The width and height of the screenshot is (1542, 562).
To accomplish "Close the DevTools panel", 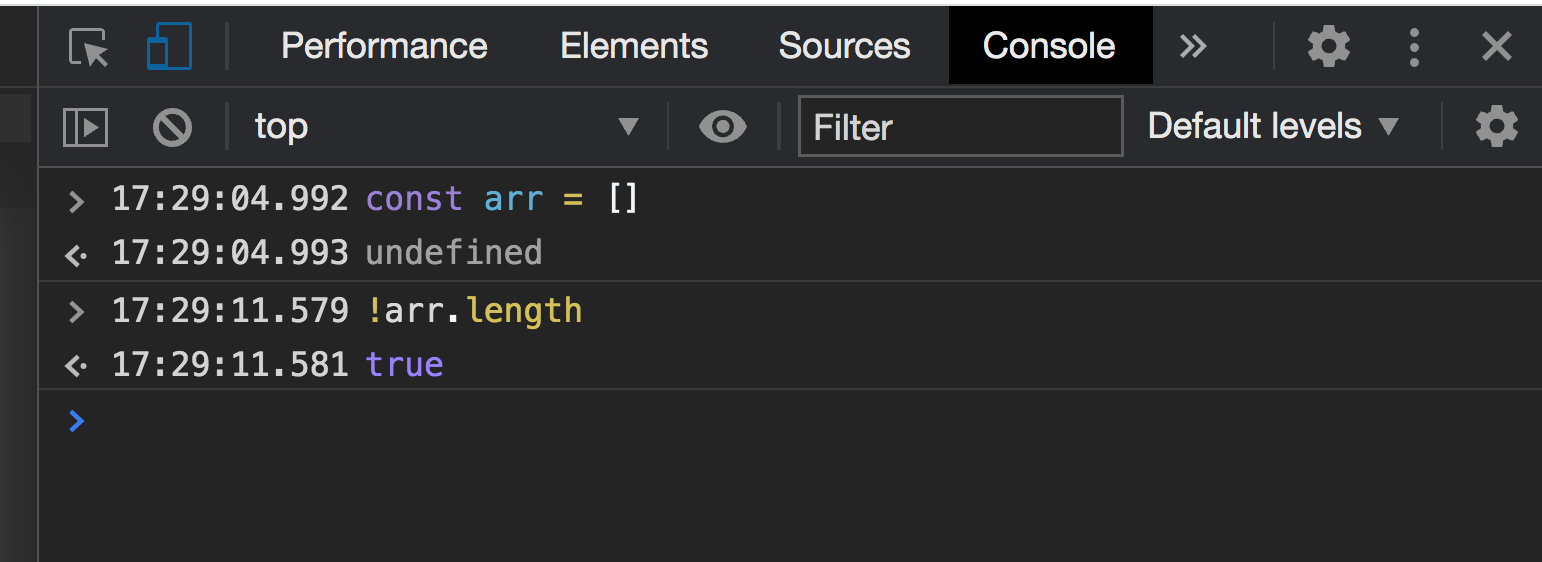I will pos(1496,47).
